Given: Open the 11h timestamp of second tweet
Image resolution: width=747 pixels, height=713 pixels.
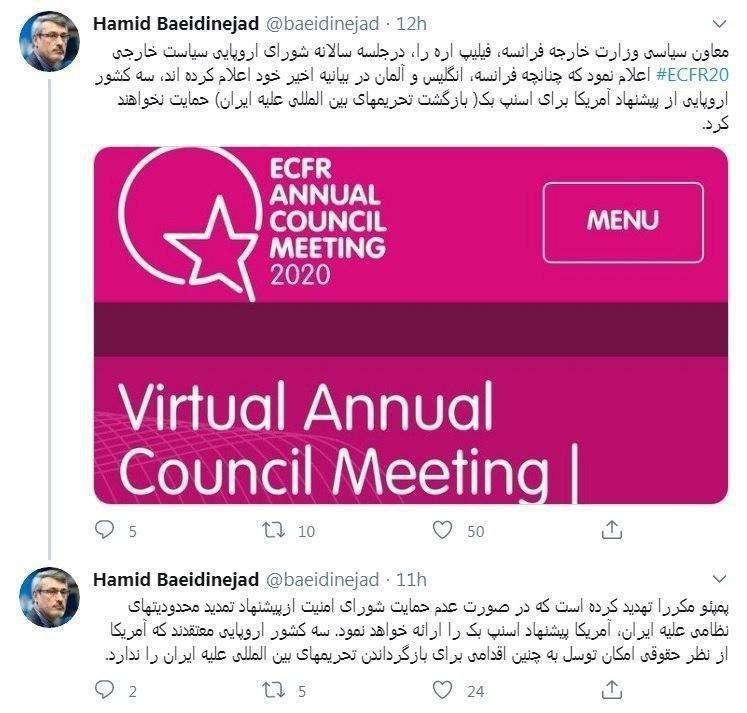Looking at the screenshot, I should [411, 580].
